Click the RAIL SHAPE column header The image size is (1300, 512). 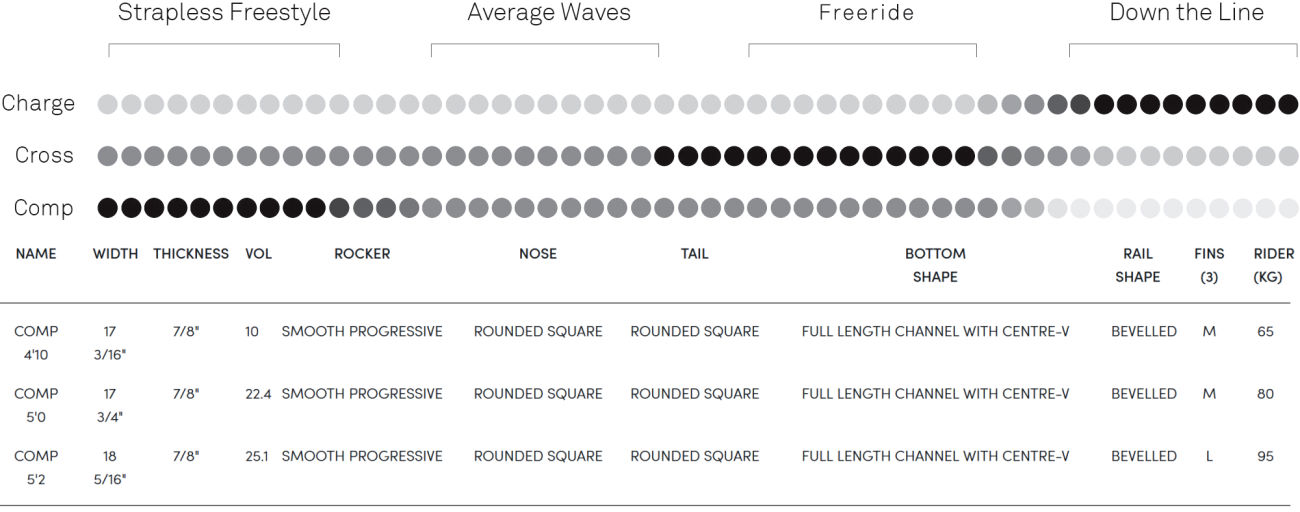[1138, 265]
